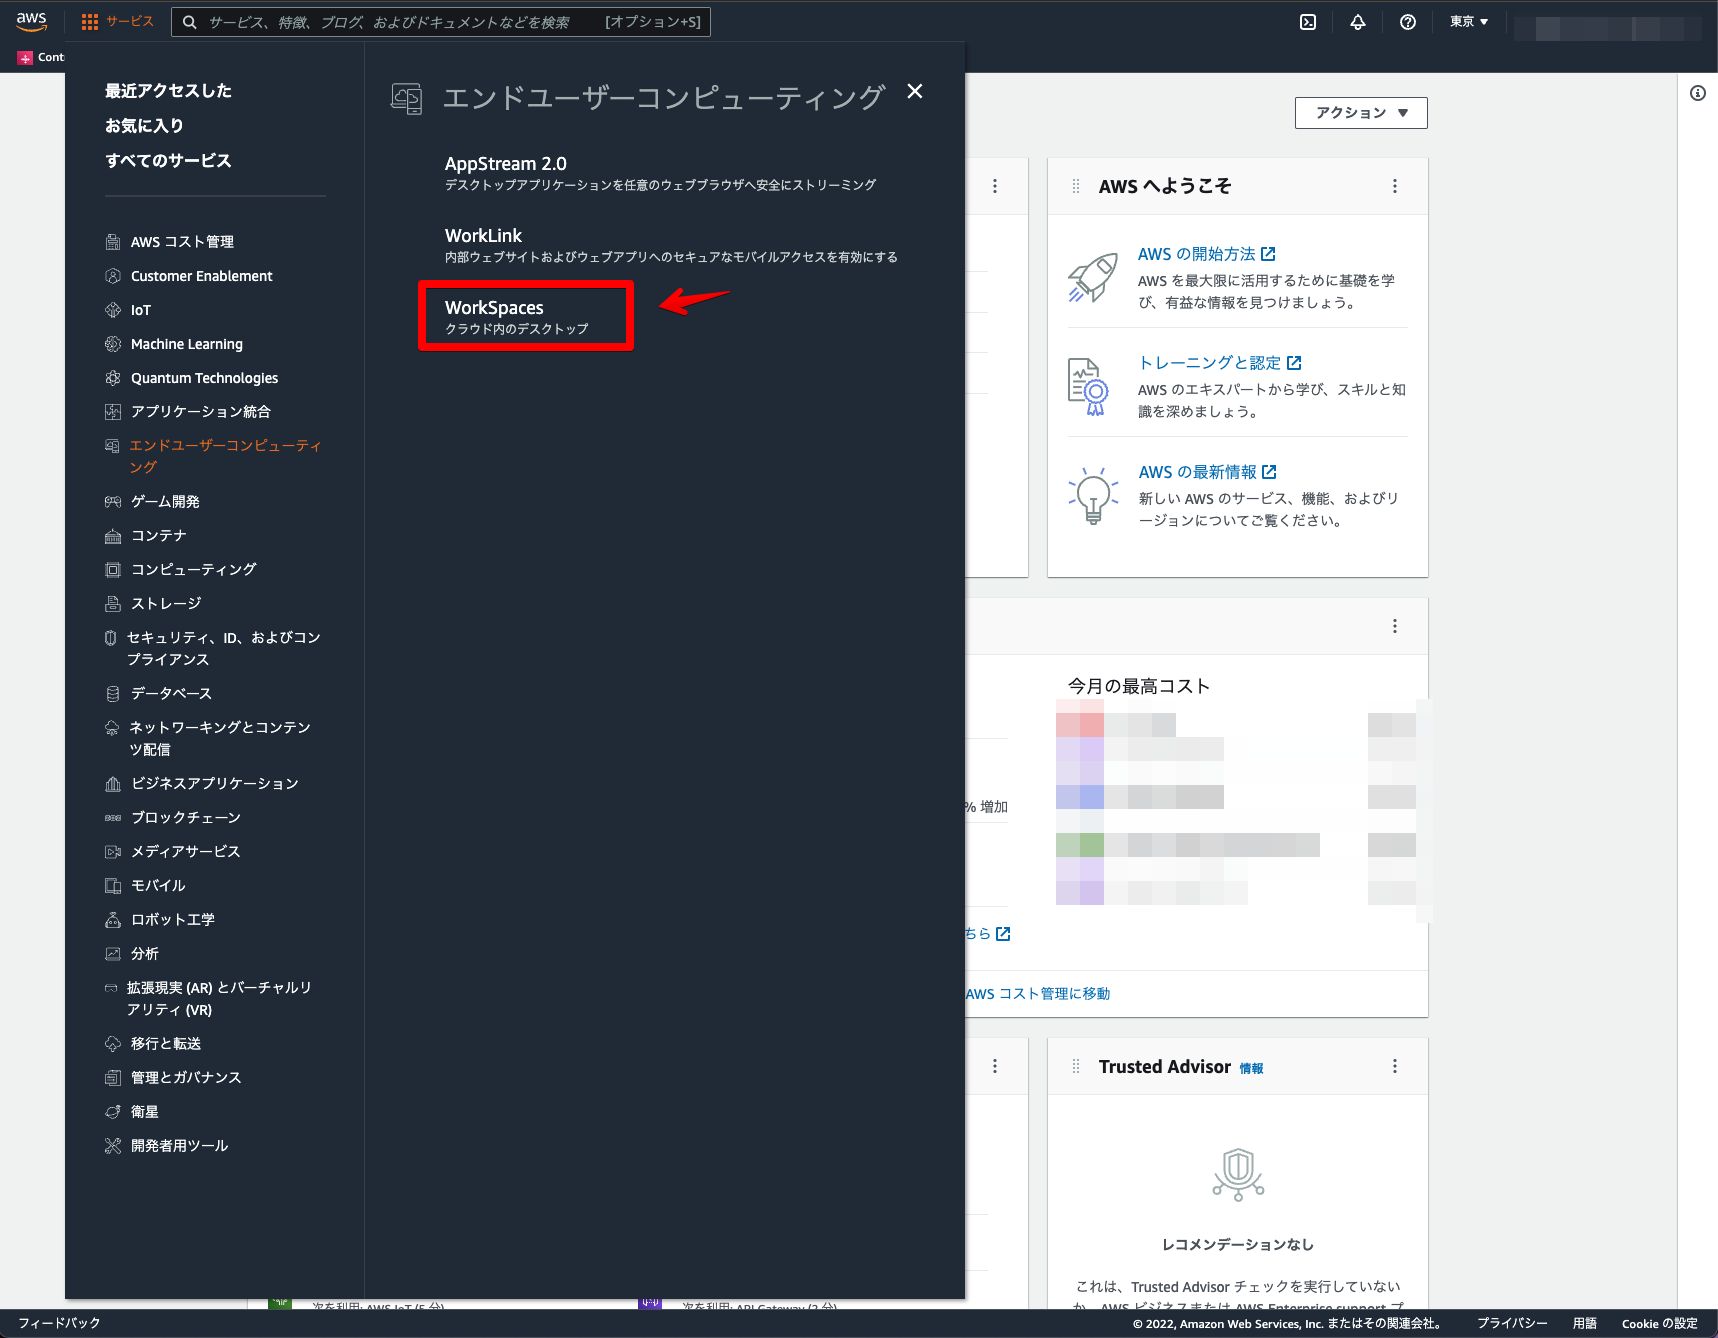Open the アクション dropdown

click(x=1360, y=113)
